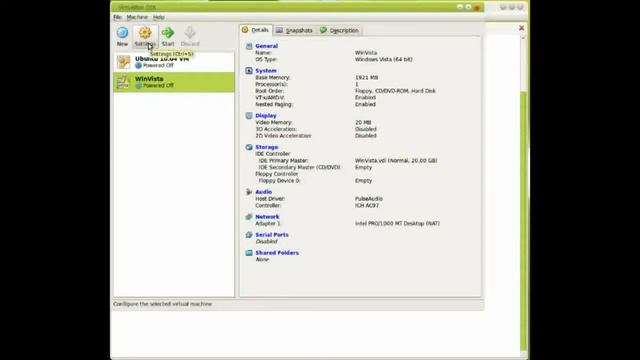
Task: Click the System chip icon
Action: click(249, 71)
